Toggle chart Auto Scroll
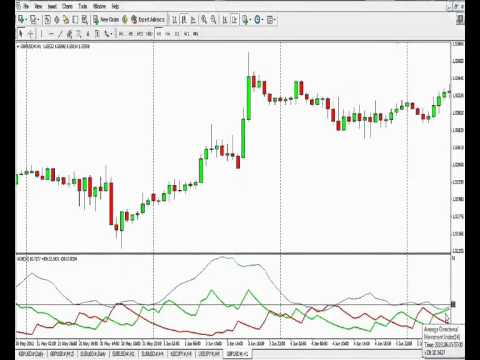Image resolution: width=480 pixels, height=360 pixels. (225, 20)
